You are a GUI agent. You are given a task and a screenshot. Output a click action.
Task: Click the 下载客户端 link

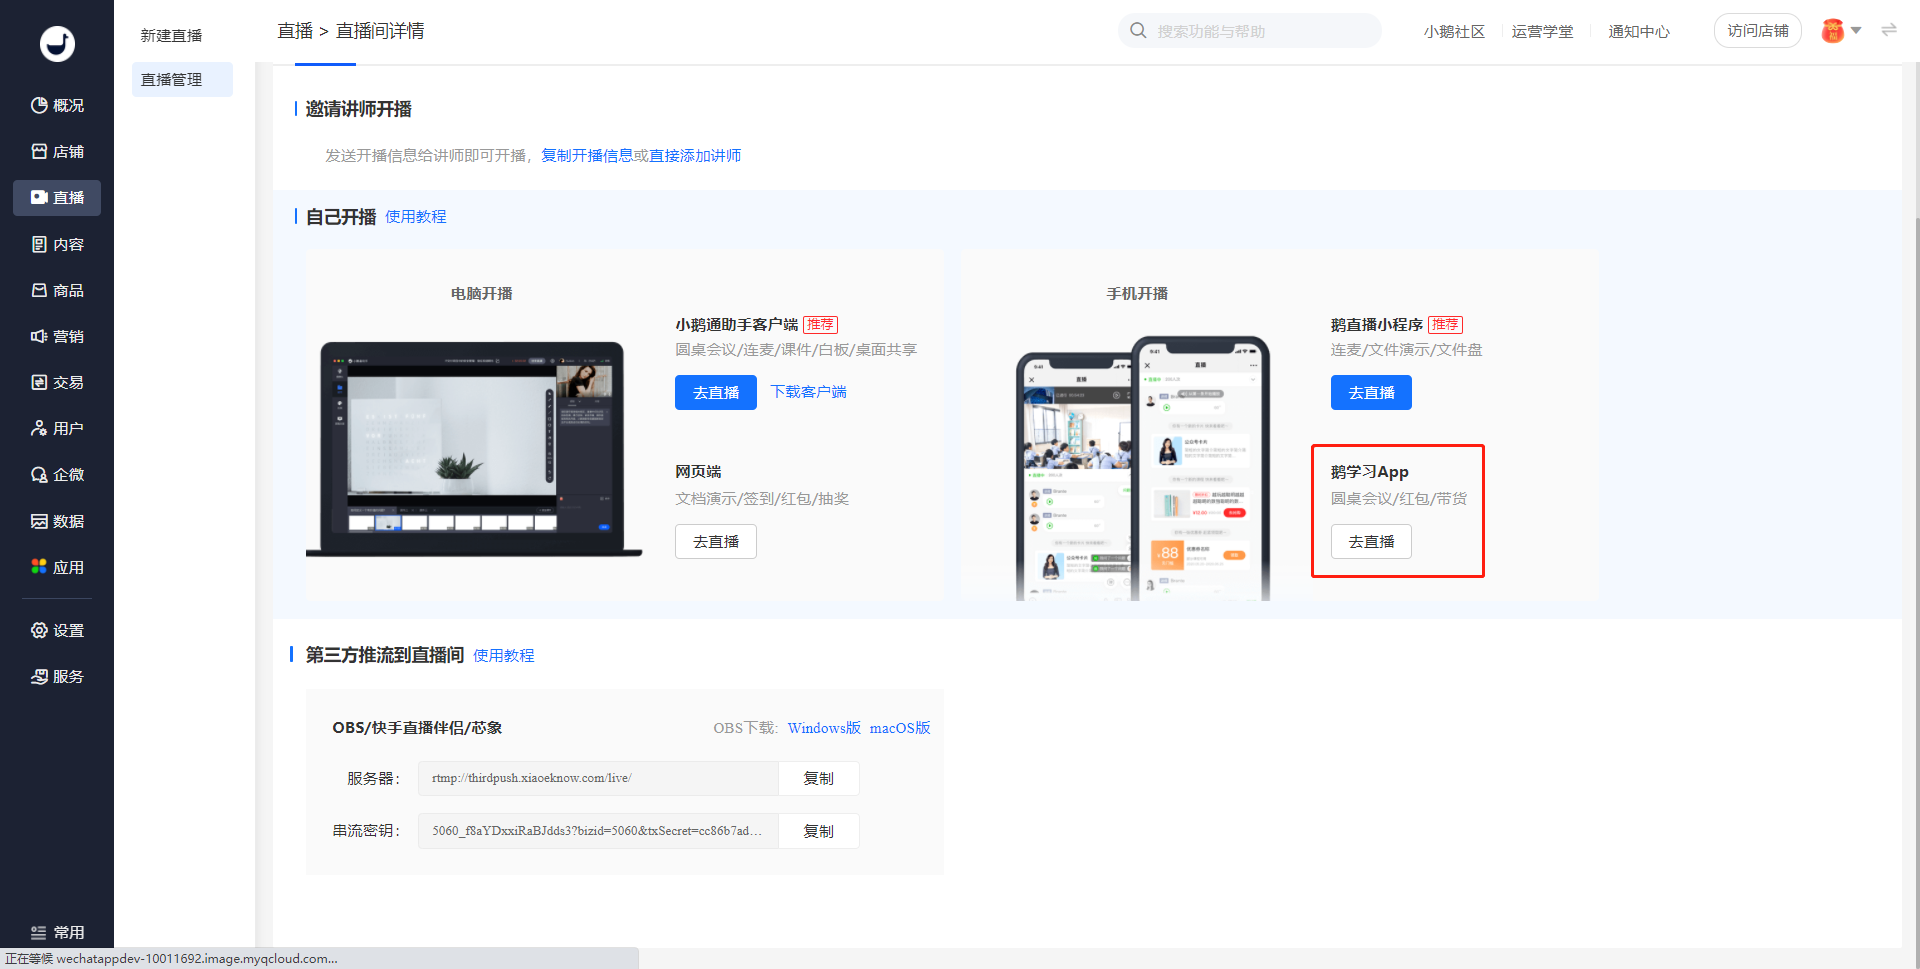[x=808, y=391]
